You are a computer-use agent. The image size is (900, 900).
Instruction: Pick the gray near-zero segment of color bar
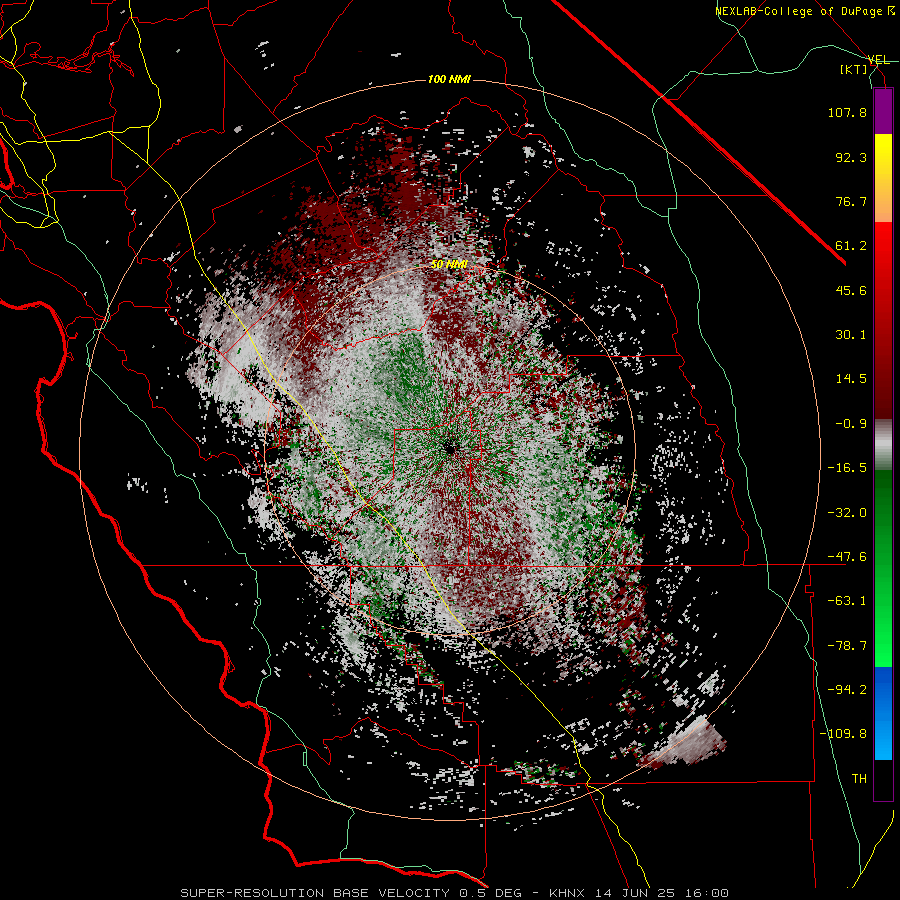[883, 444]
